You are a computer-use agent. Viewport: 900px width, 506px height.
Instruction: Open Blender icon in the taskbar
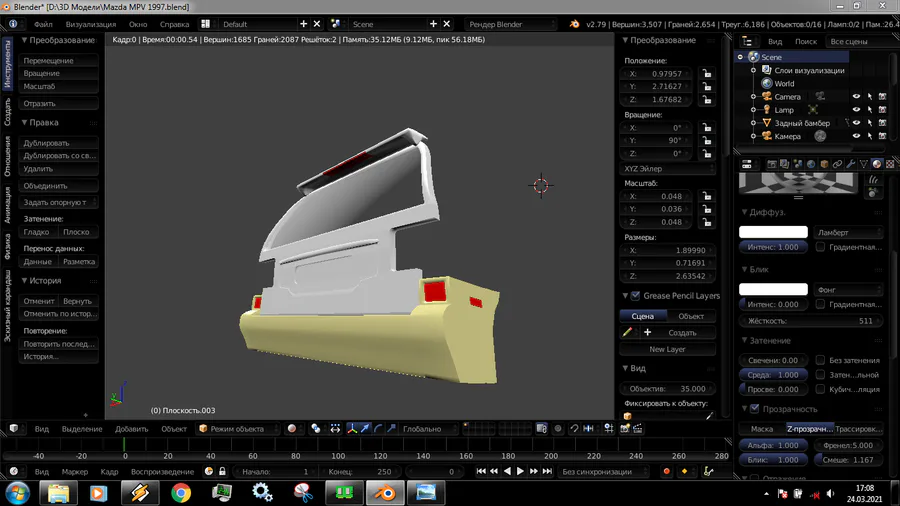click(x=385, y=493)
